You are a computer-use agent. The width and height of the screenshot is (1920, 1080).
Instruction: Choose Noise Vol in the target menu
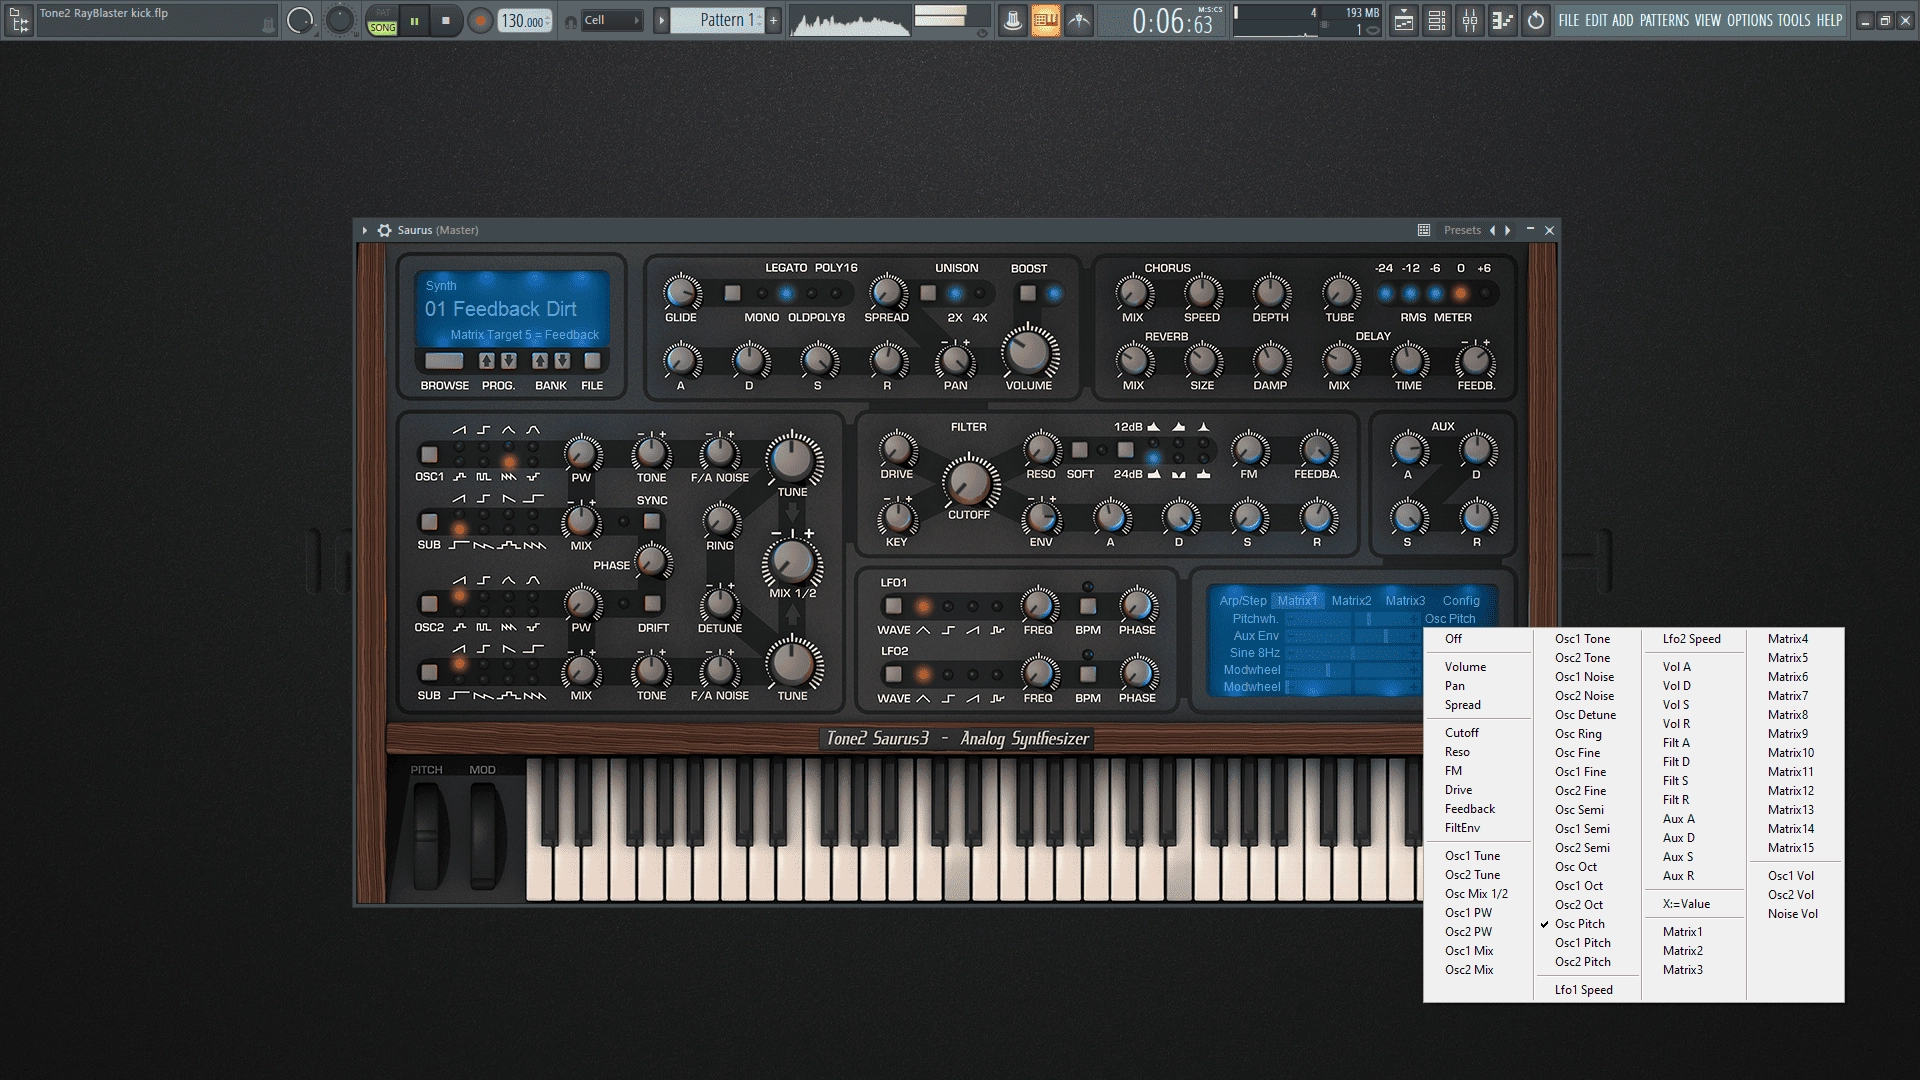coord(1792,914)
